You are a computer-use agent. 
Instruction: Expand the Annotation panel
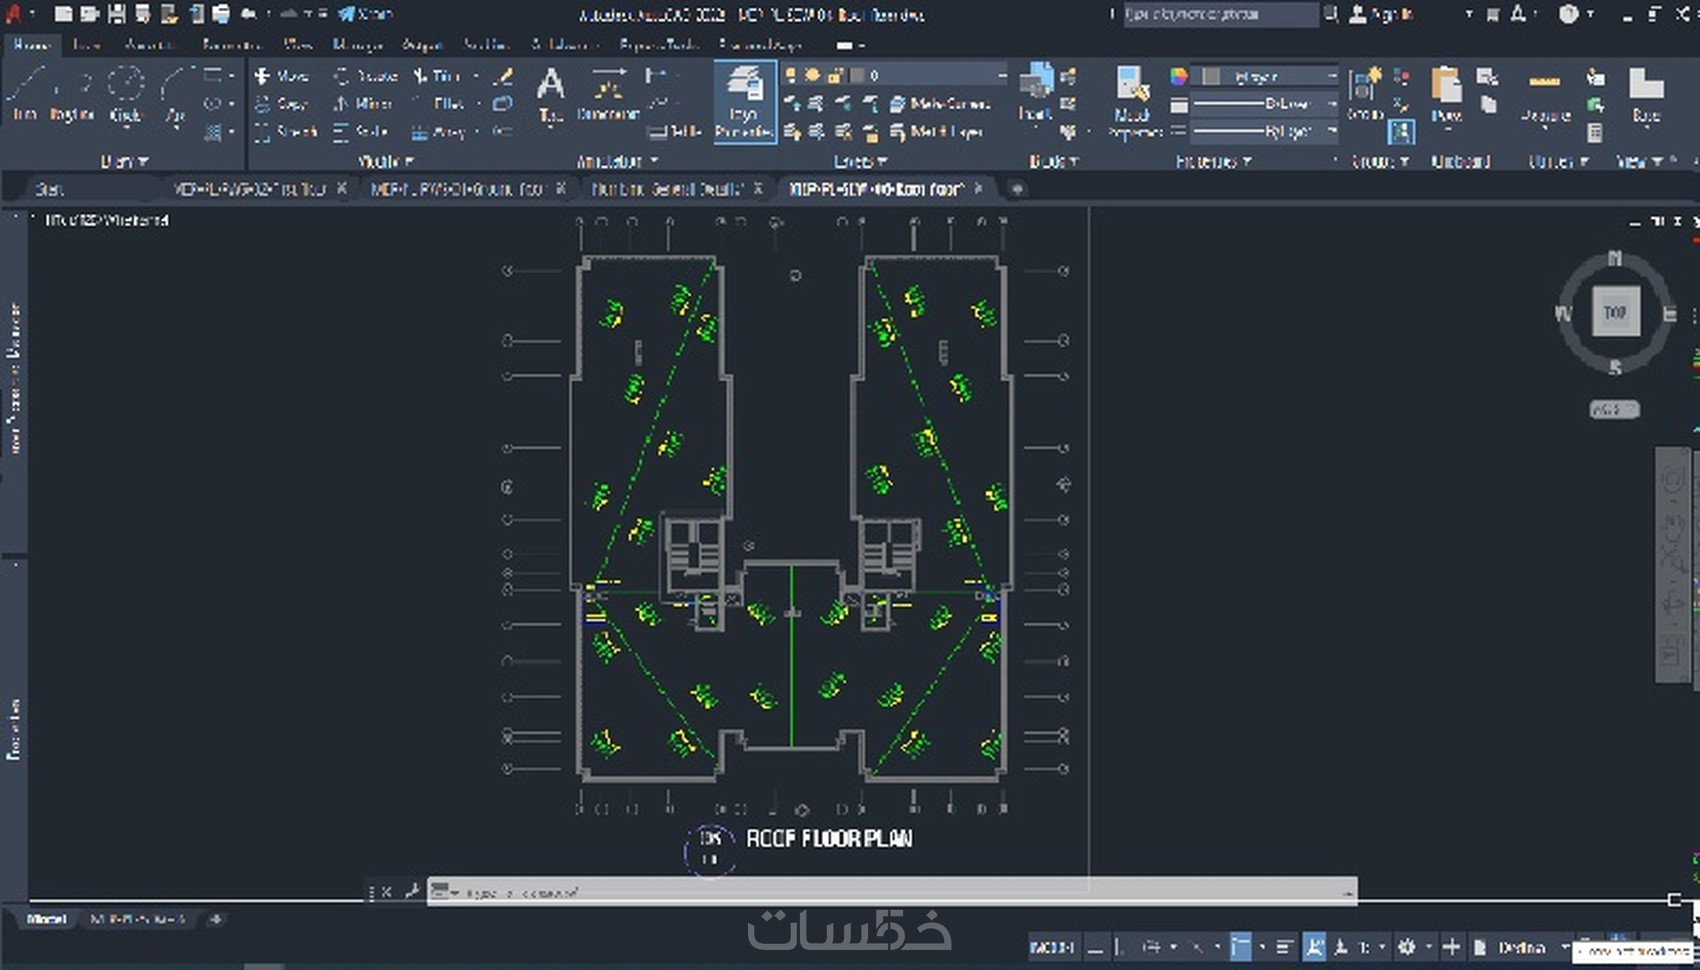pos(617,161)
